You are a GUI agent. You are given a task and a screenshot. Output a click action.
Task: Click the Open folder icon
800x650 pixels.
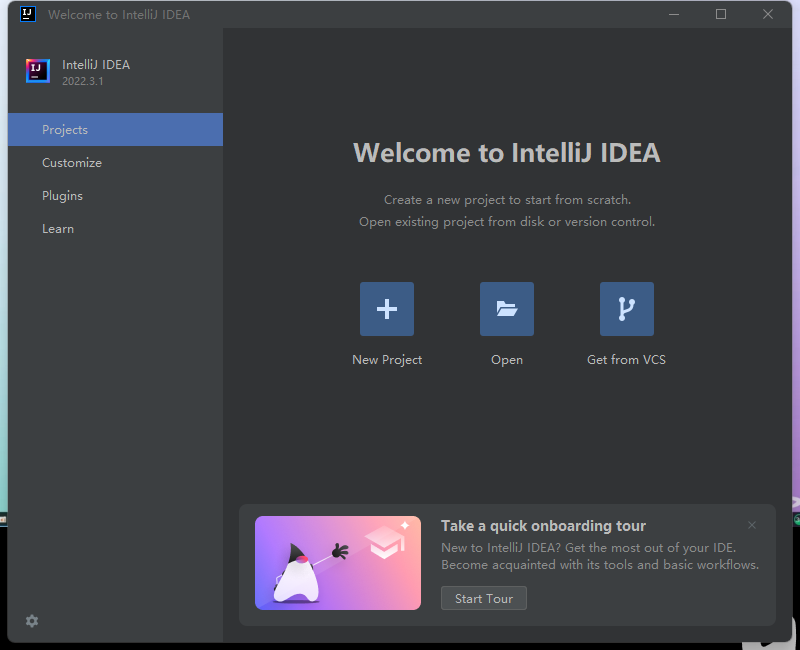tap(507, 309)
